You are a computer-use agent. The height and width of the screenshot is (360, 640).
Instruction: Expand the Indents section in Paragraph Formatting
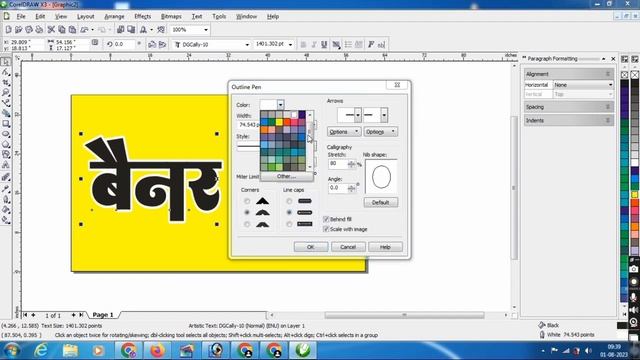point(569,120)
